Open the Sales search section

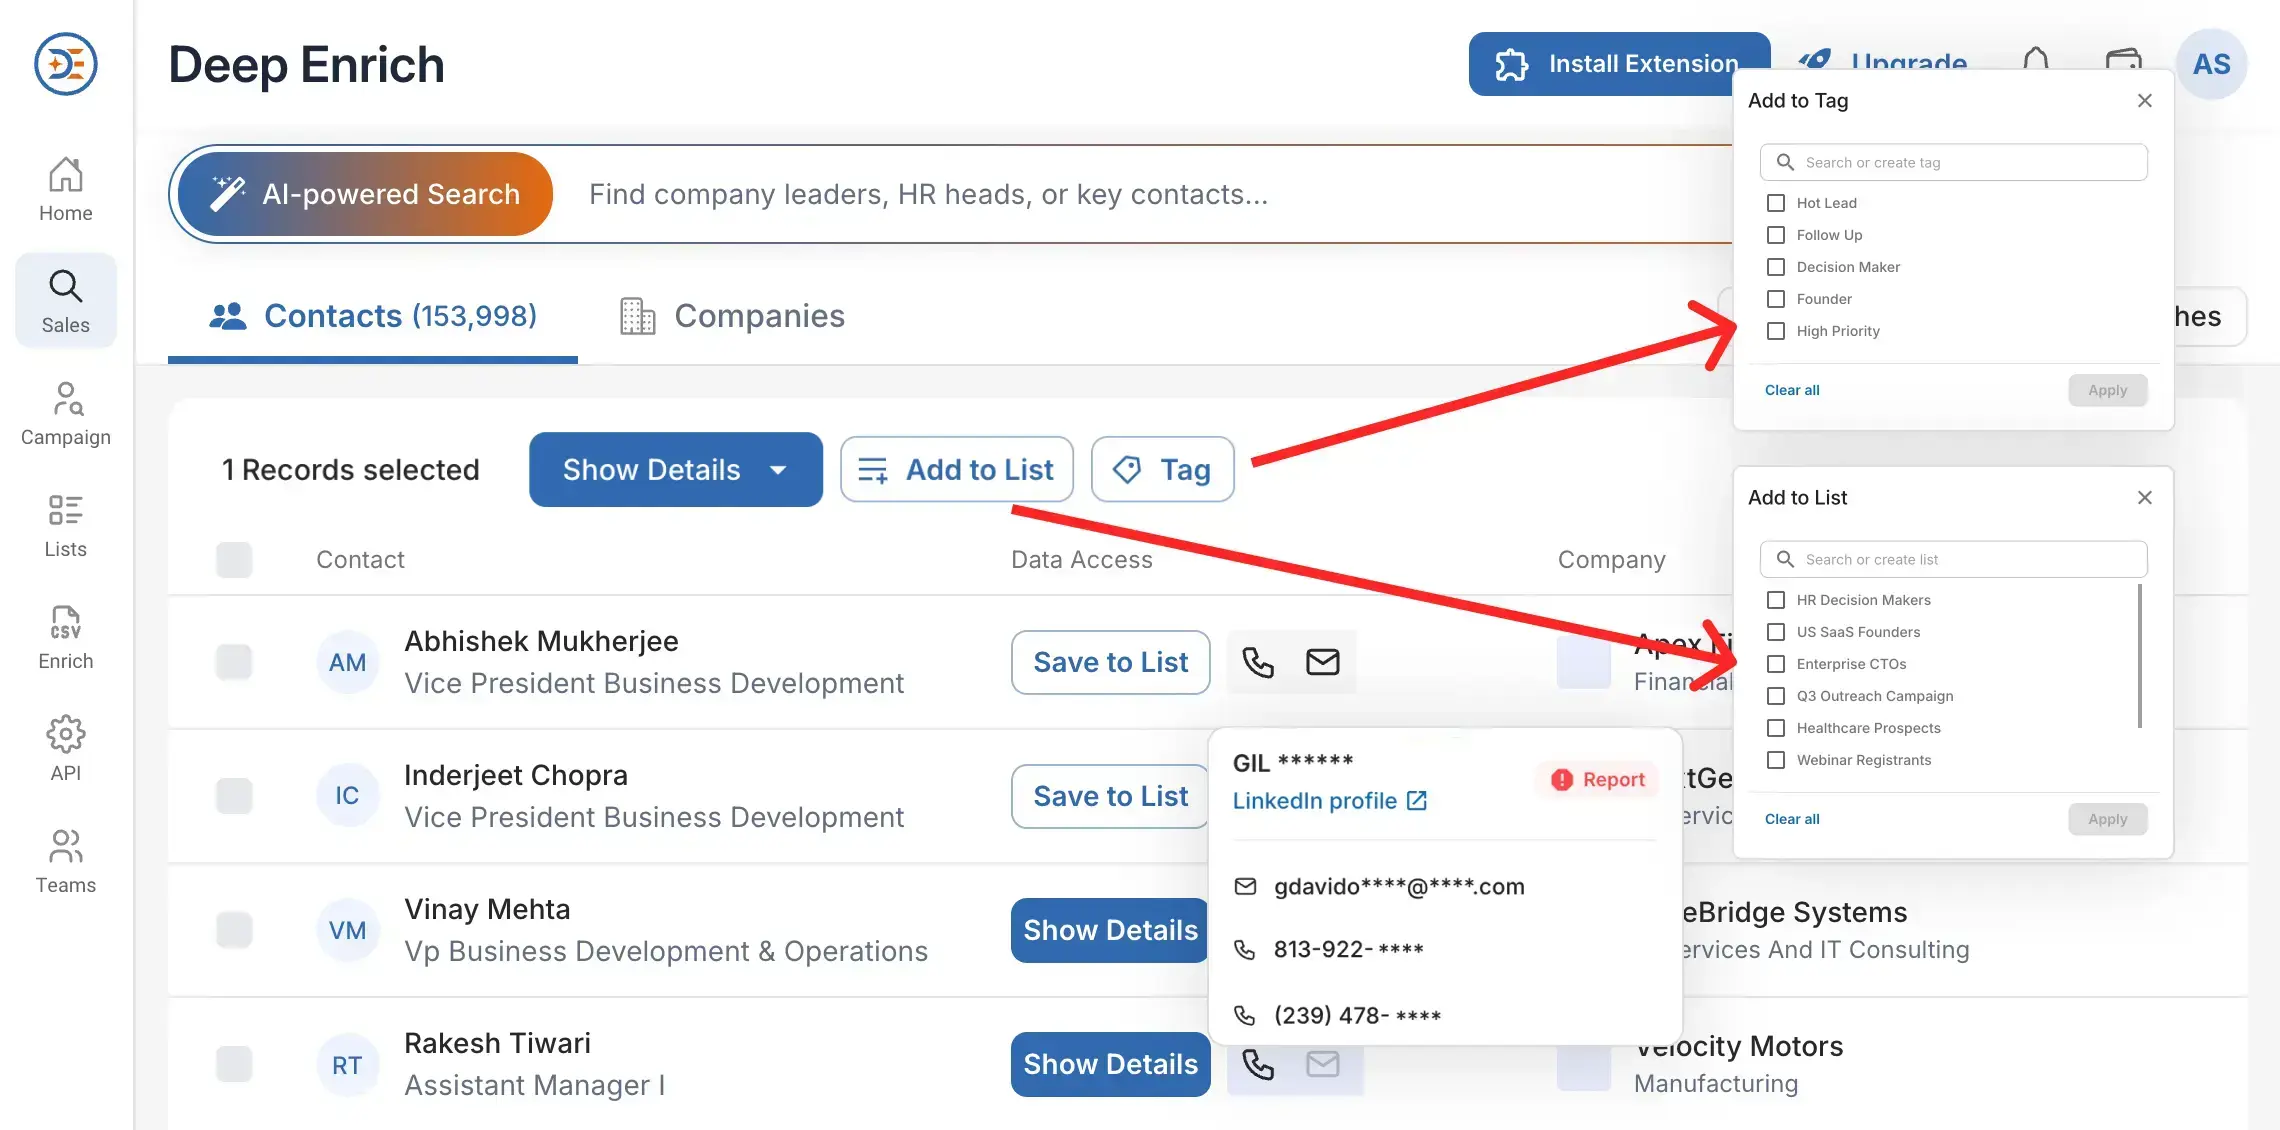(66, 302)
